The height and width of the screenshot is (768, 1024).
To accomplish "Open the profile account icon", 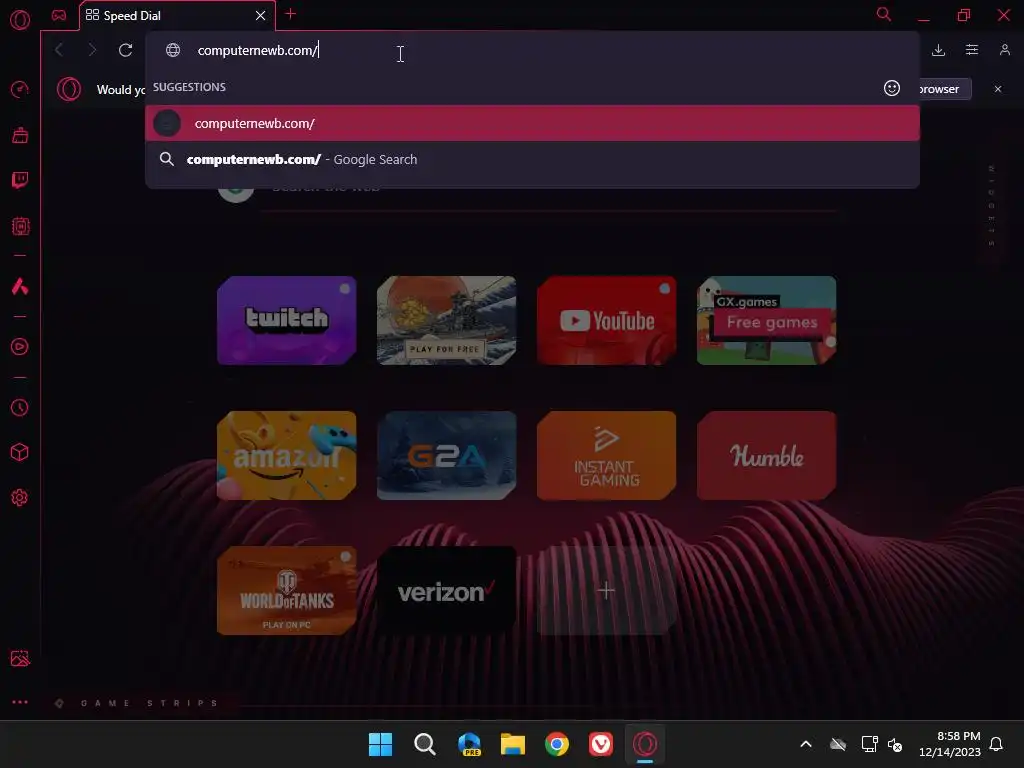I will pos(1005,50).
